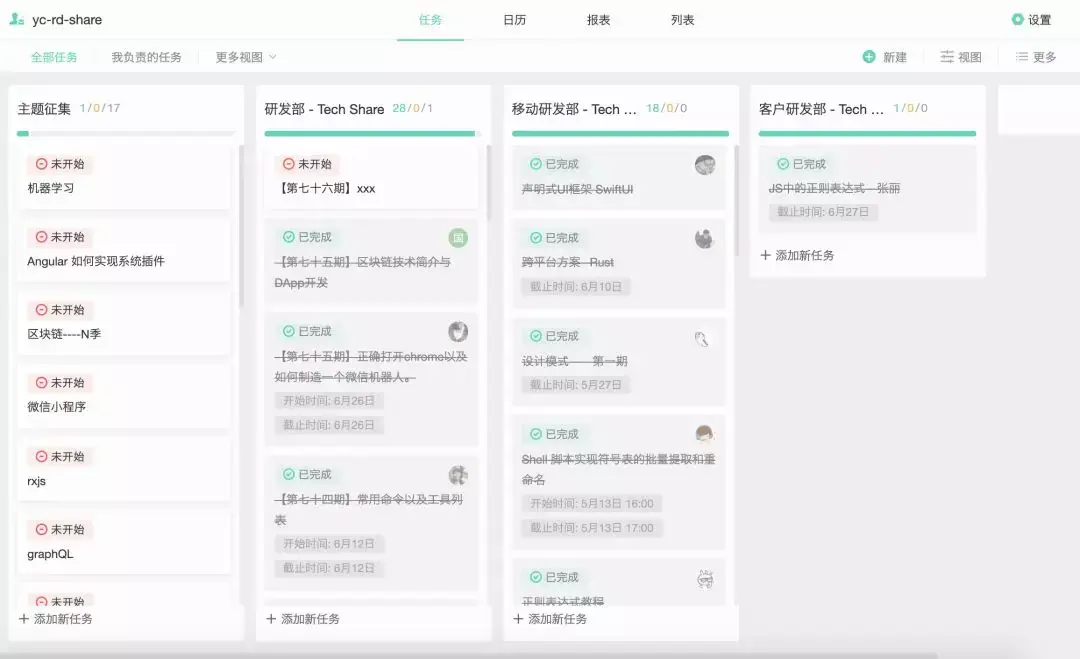Toggle 已完成 status on 跨平台方案 Rust card

[554, 238]
